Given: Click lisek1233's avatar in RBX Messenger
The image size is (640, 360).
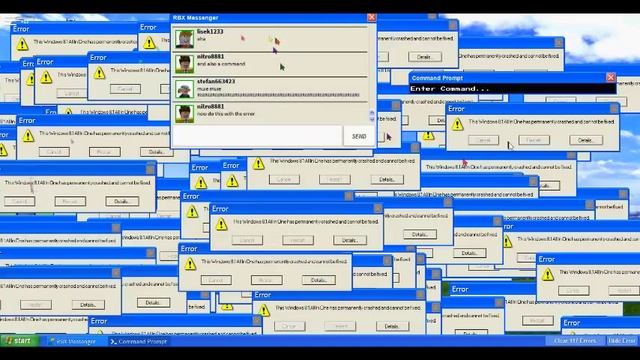Looking at the screenshot, I should 184,39.
